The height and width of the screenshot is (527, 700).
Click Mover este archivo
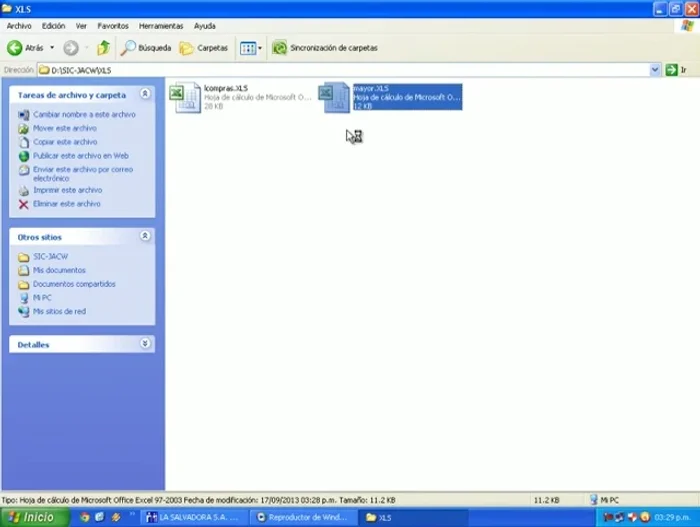coord(65,128)
